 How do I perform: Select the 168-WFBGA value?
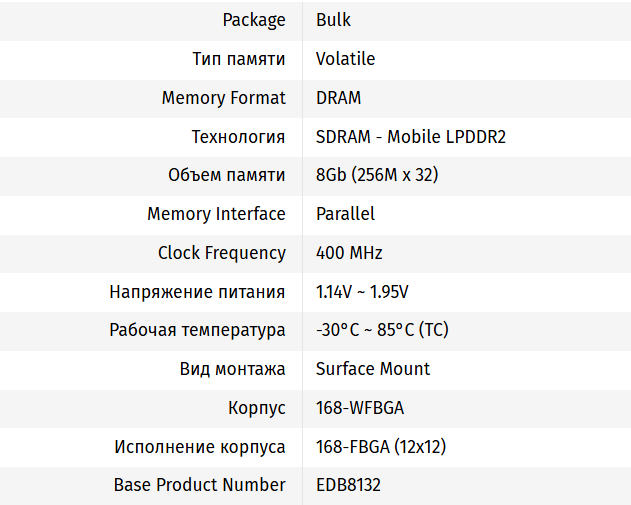(x=359, y=408)
